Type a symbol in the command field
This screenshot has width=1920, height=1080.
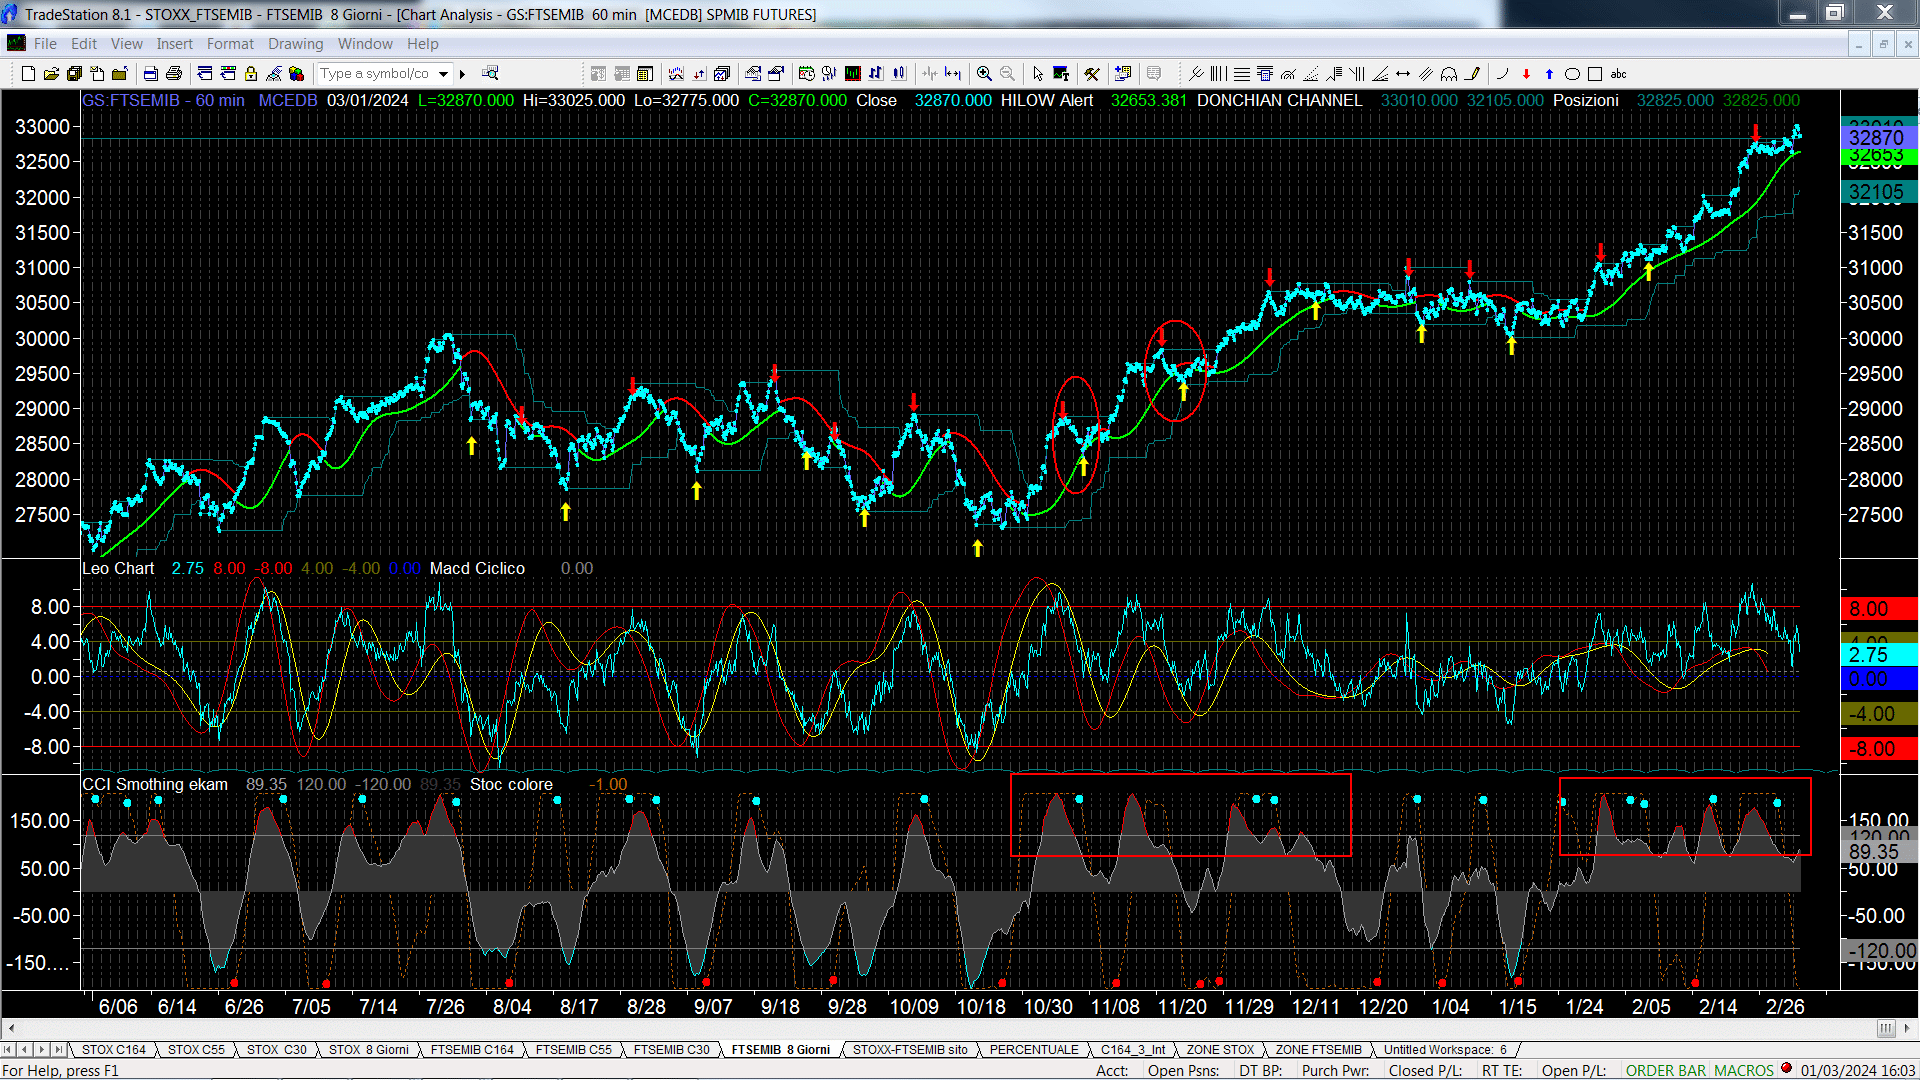(376, 73)
